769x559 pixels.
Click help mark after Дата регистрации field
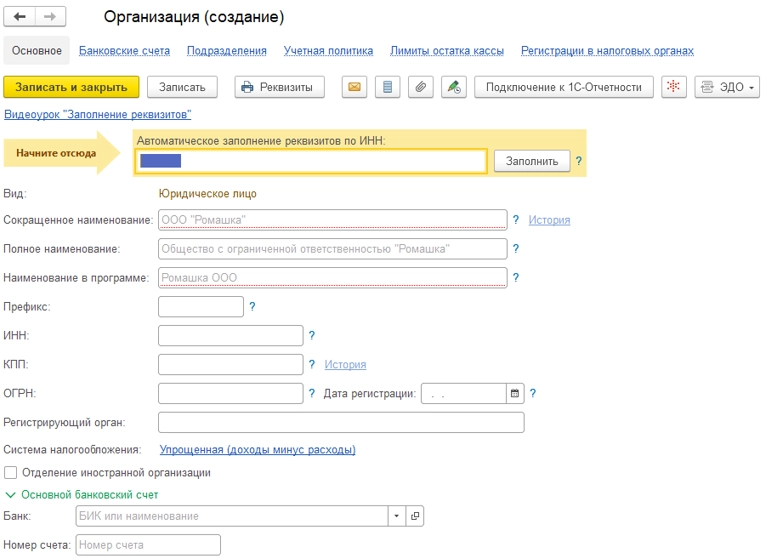pos(533,393)
